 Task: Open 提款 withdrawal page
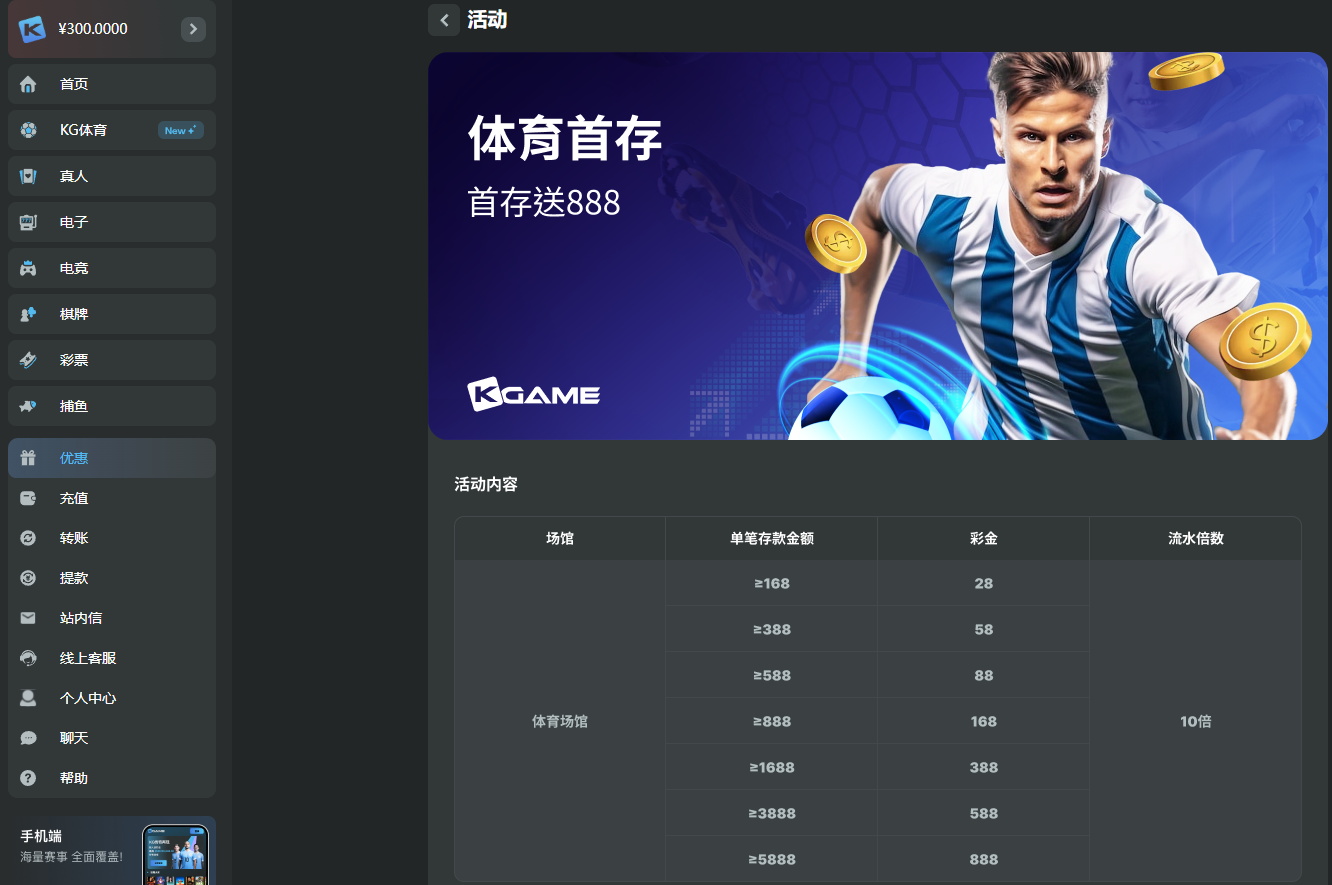click(112, 578)
